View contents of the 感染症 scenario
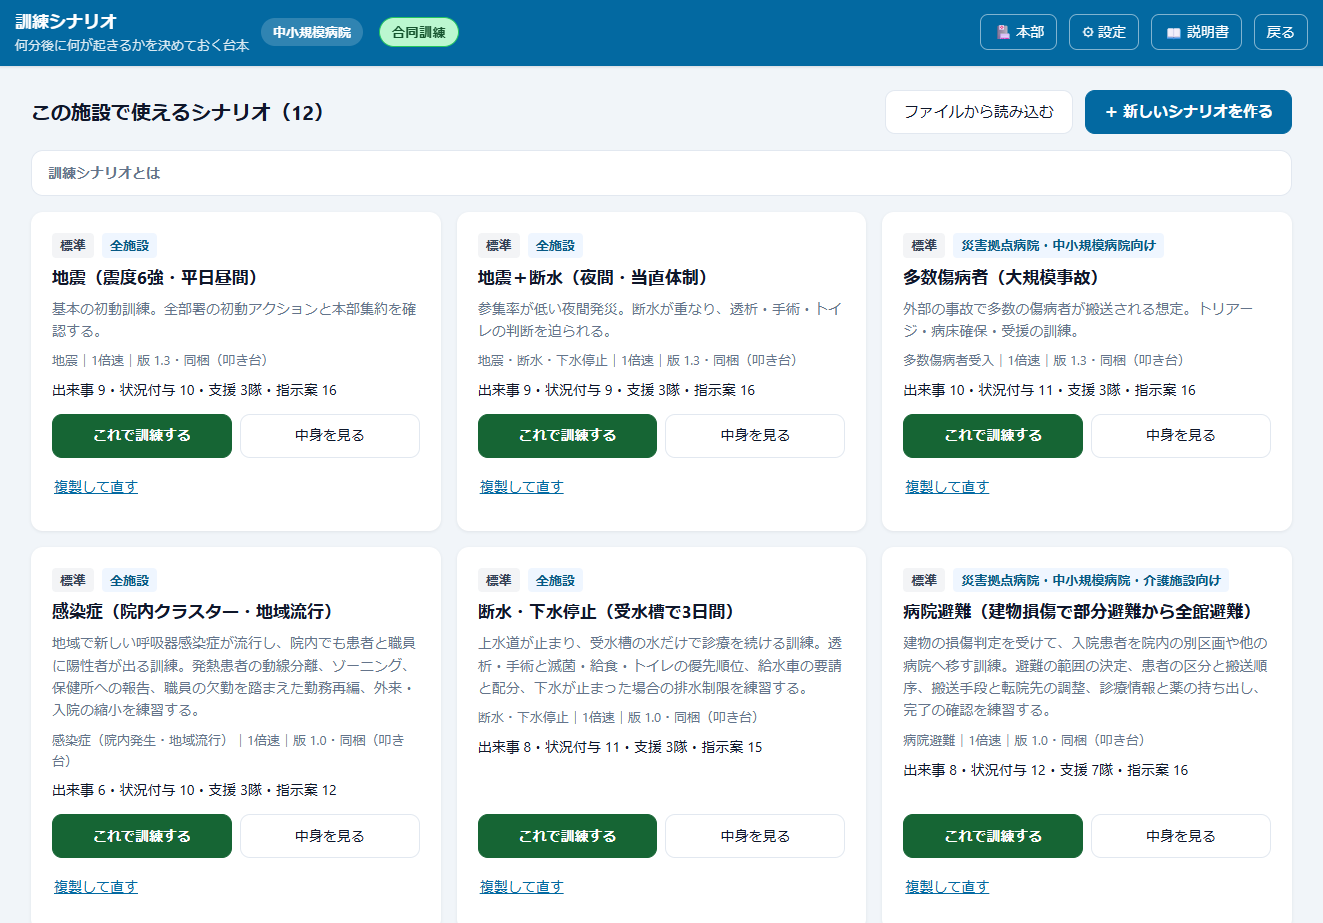The width and height of the screenshot is (1323, 923). 330,836
